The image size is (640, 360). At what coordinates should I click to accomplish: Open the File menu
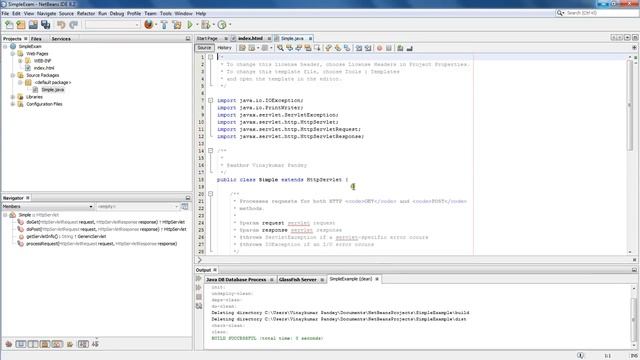(x=5, y=13)
